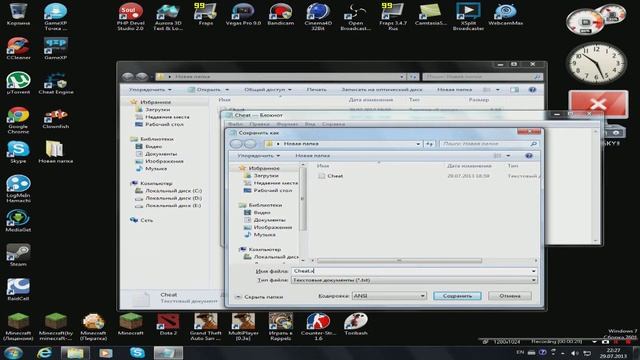
Task: Open the Файл menu in Notepad
Action: pos(236,124)
